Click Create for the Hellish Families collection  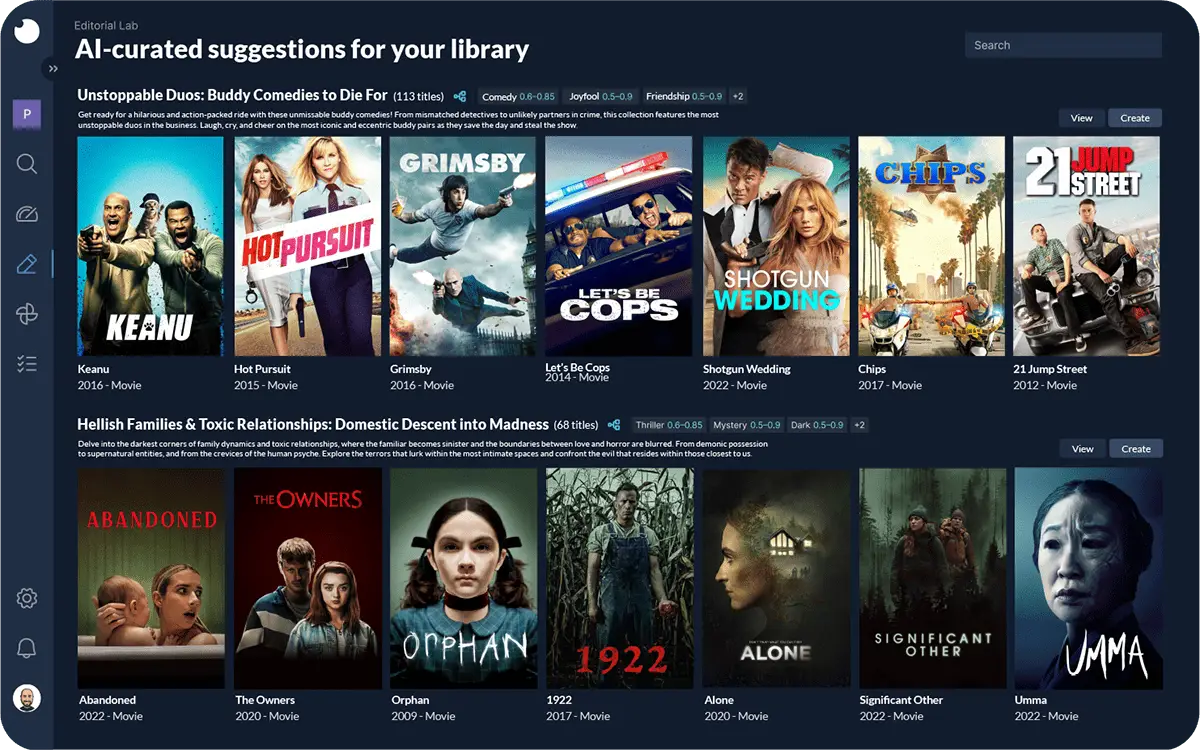click(x=1136, y=449)
